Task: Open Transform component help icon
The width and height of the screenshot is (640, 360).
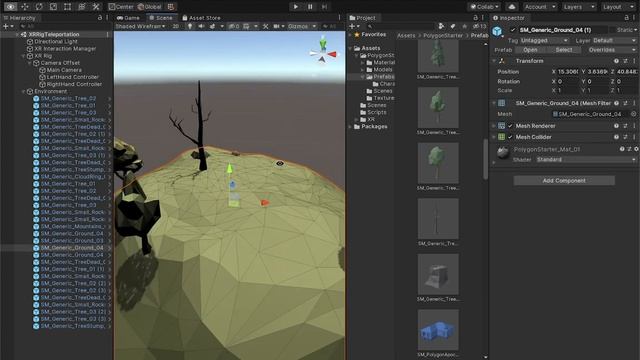Action: click(616, 61)
